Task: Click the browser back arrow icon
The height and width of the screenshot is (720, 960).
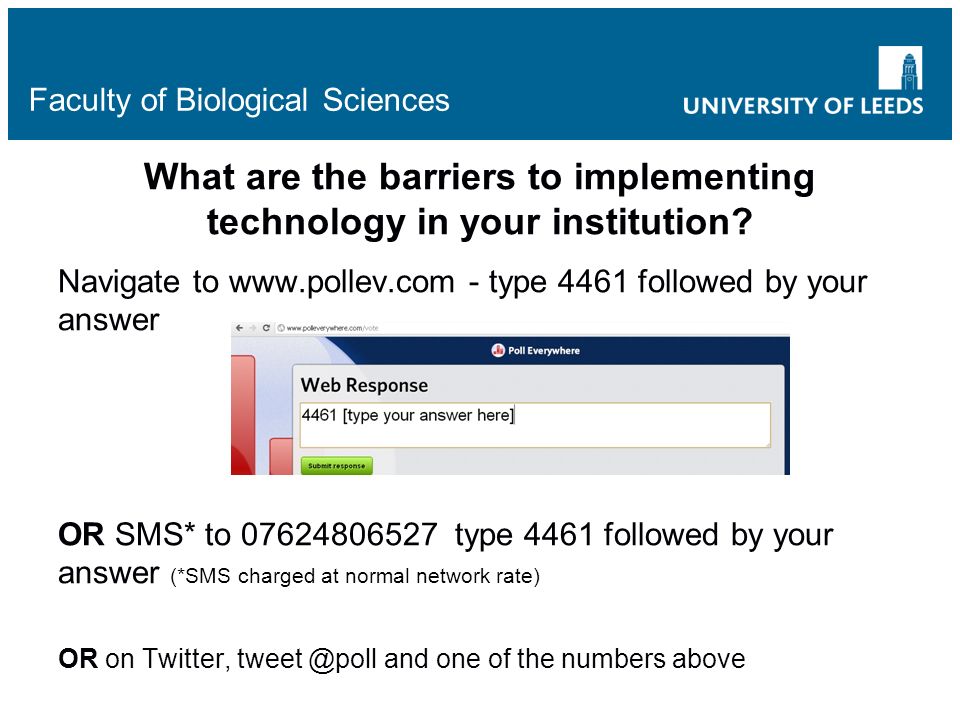Action: 239,328
